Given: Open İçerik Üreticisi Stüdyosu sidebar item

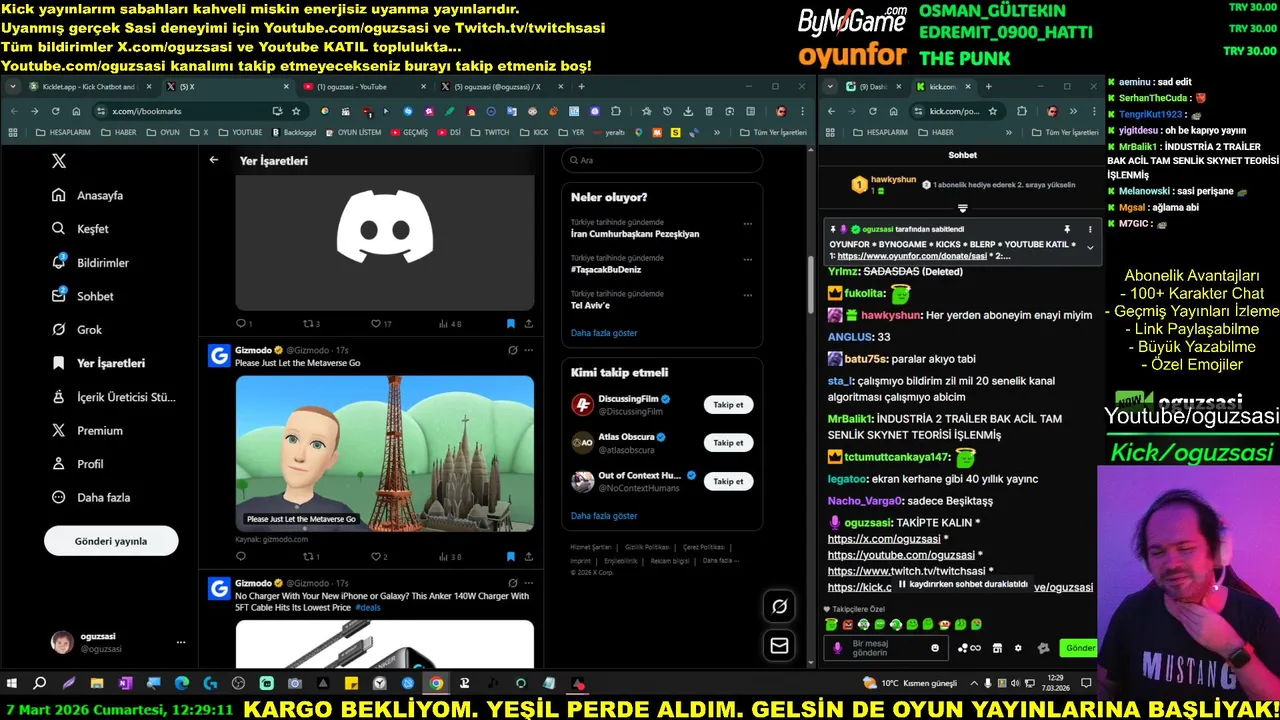Looking at the screenshot, I should (113, 397).
